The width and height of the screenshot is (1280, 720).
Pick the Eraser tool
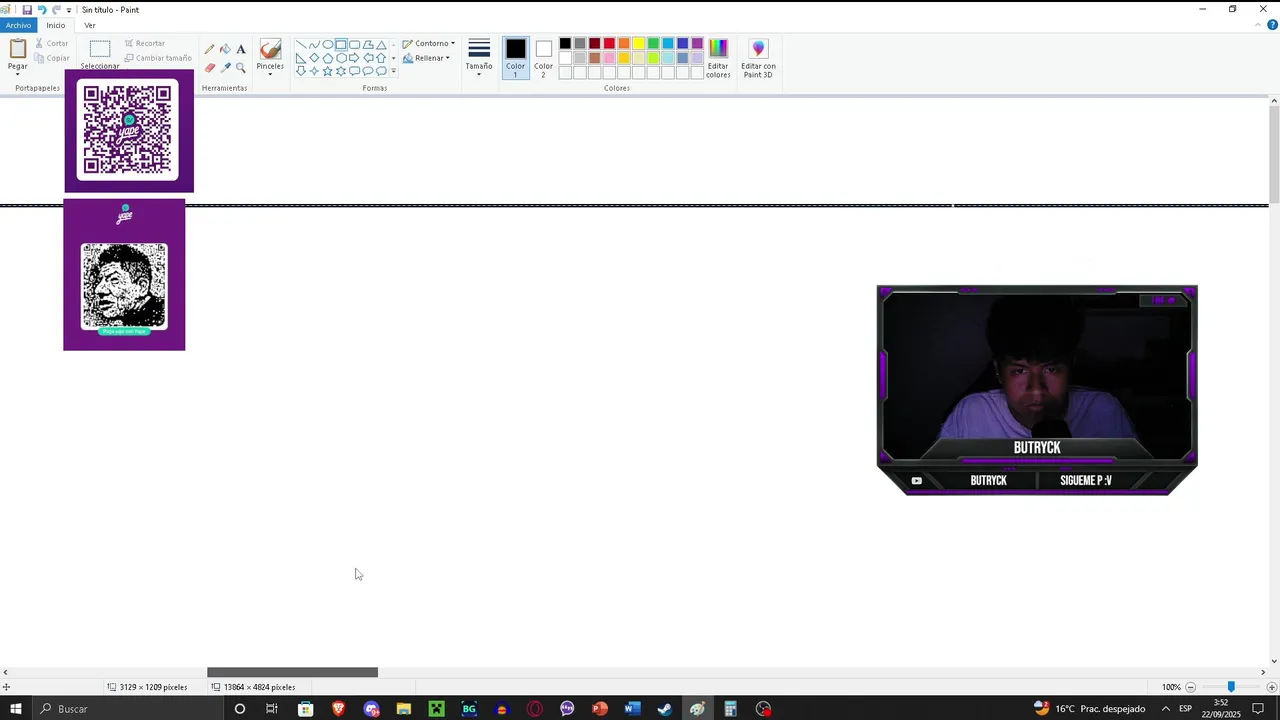point(209,67)
